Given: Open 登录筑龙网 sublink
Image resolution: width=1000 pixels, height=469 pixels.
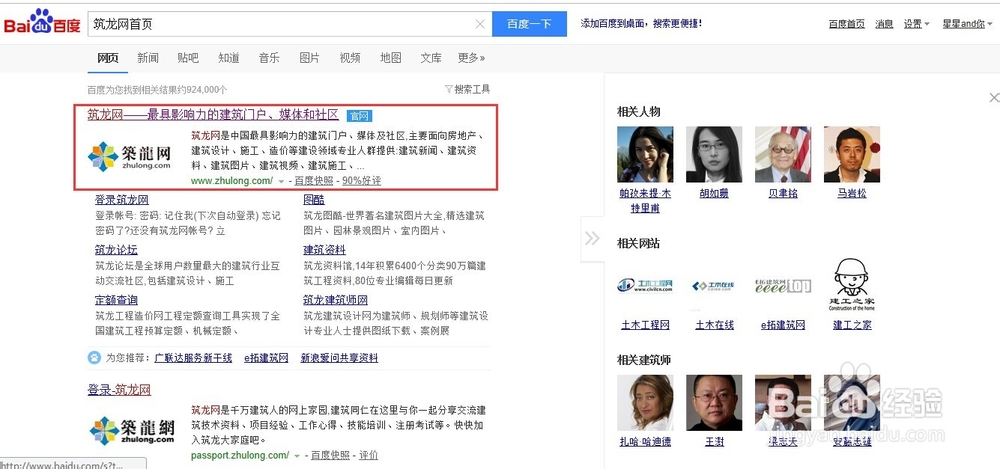Looking at the screenshot, I should point(122,200).
